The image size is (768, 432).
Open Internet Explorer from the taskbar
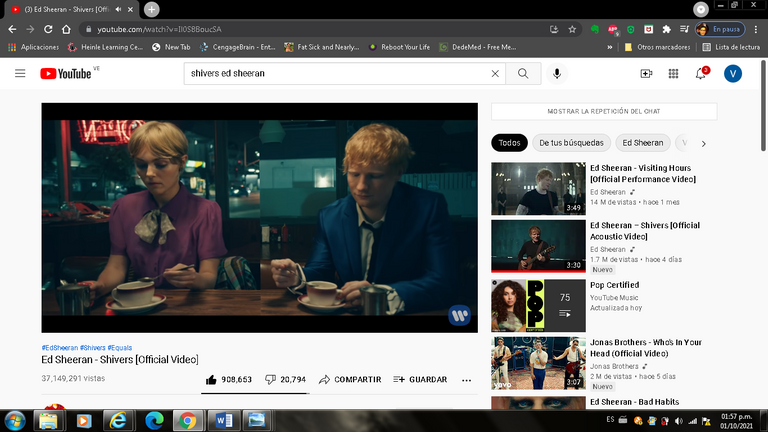pyautogui.click(x=118, y=421)
